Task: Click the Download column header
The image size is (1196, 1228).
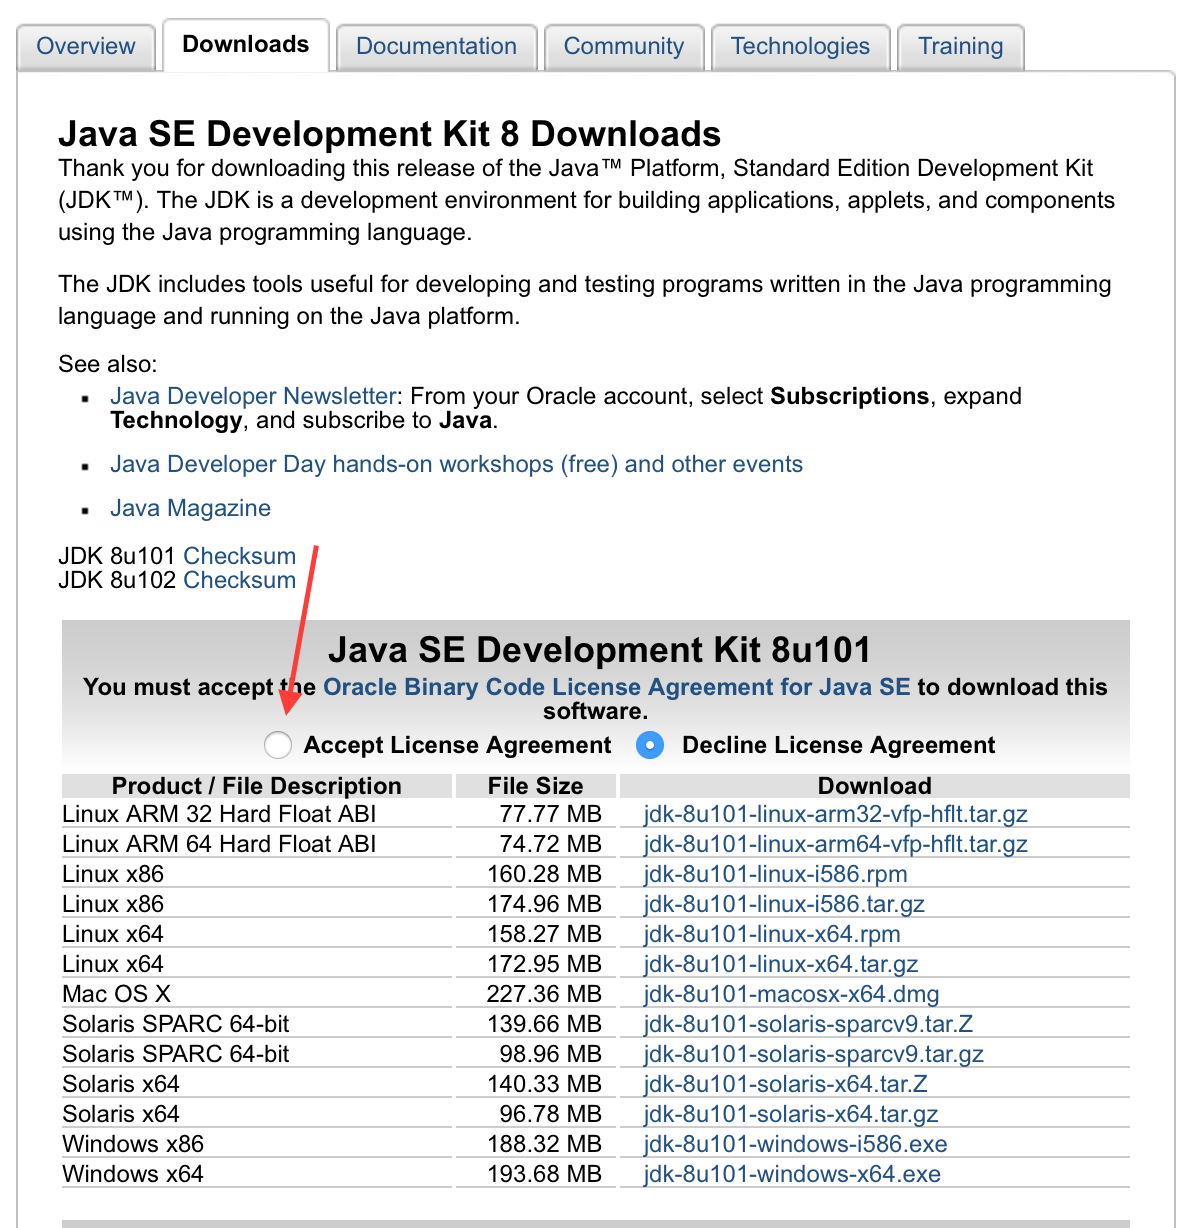Action: 875,786
